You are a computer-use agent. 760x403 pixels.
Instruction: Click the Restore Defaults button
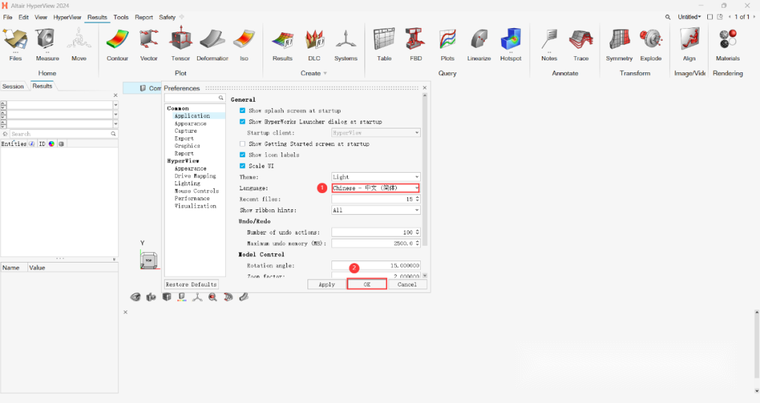click(x=191, y=285)
